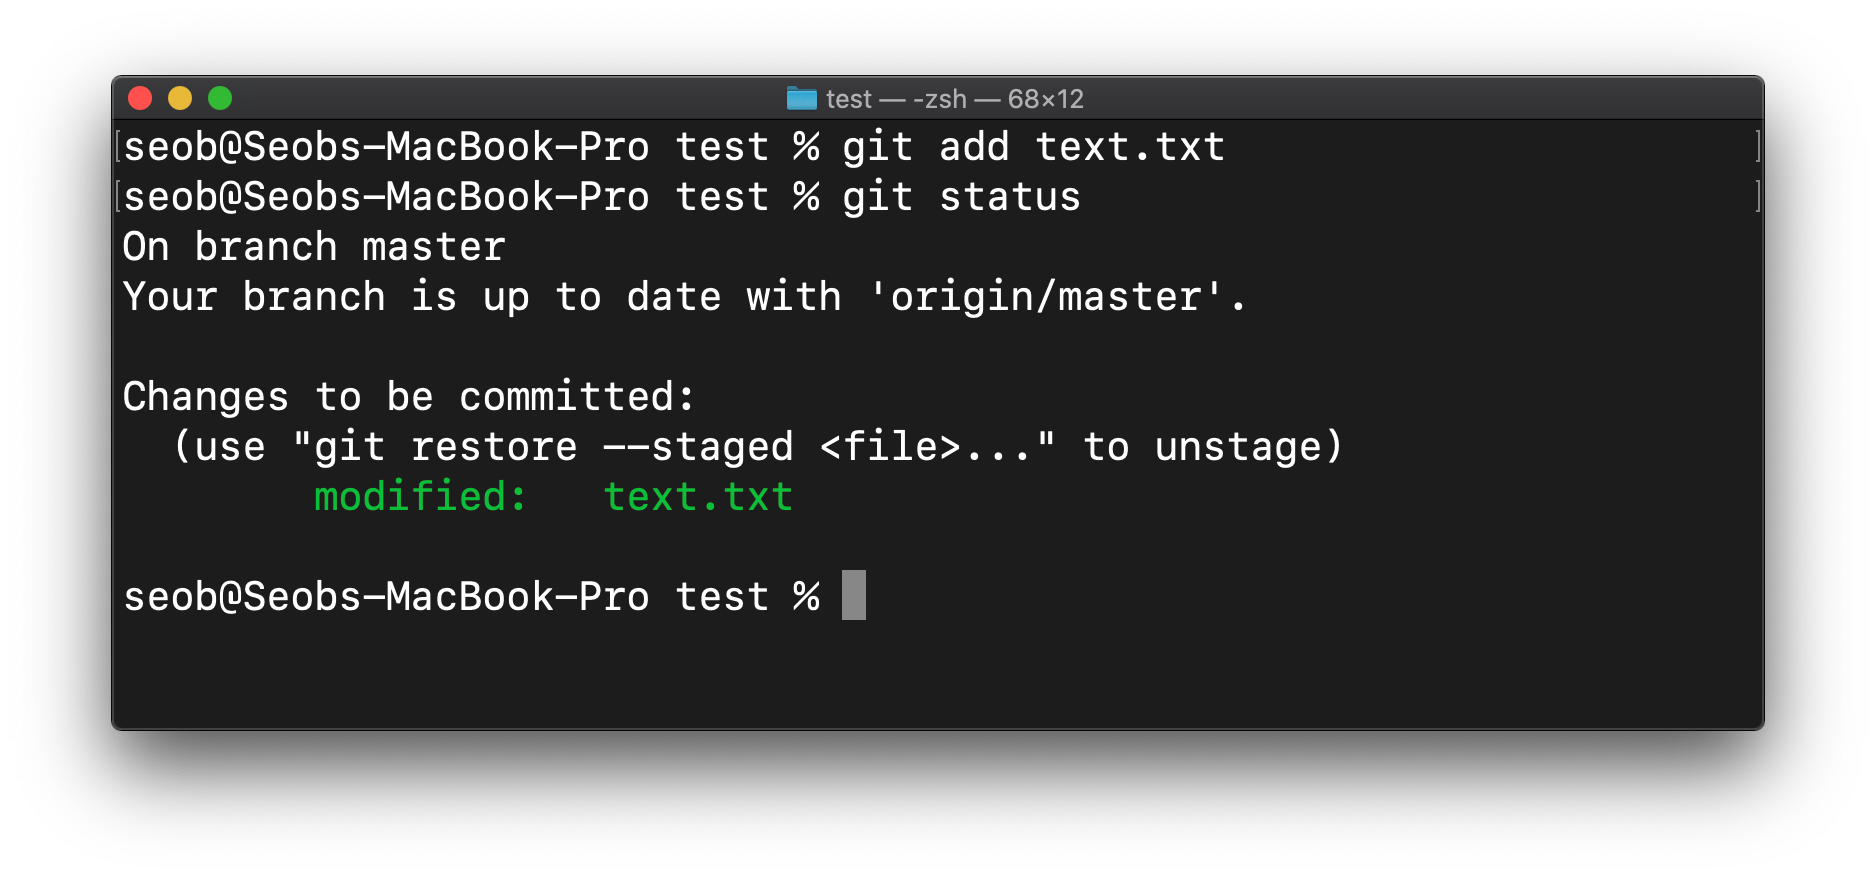Click the title bar background area
Viewport: 1876px width, 878px height.
point(1400,98)
